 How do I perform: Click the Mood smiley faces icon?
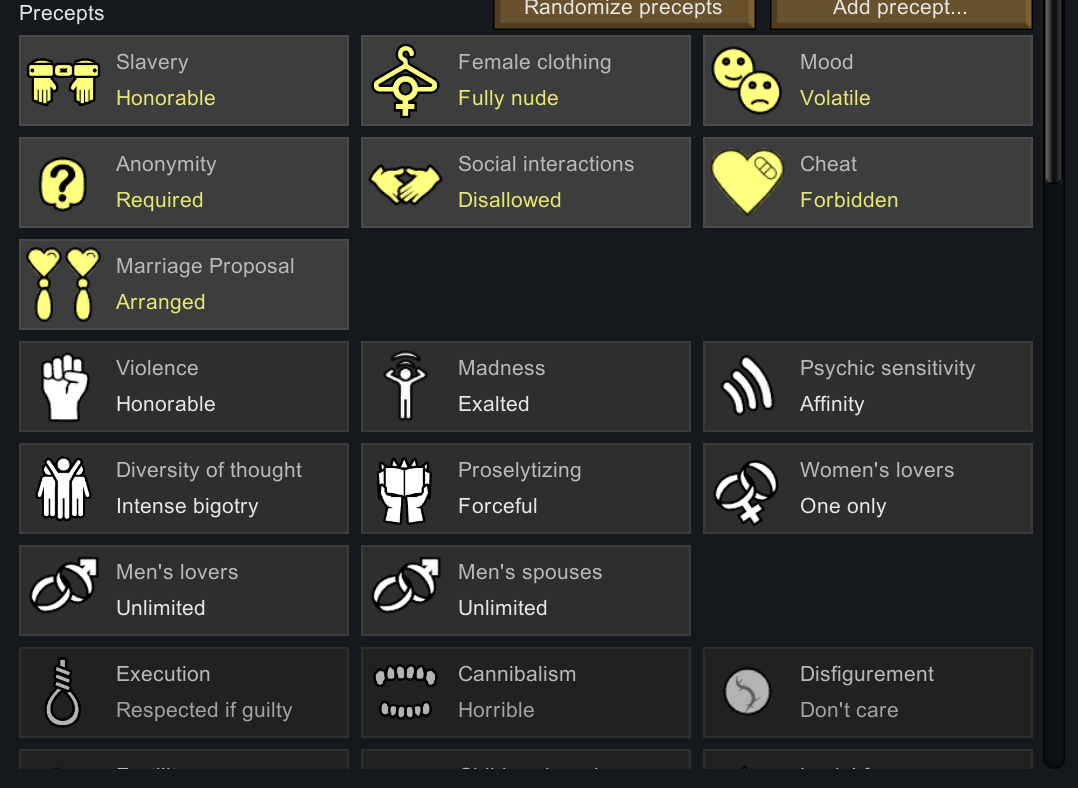tap(746, 81)
